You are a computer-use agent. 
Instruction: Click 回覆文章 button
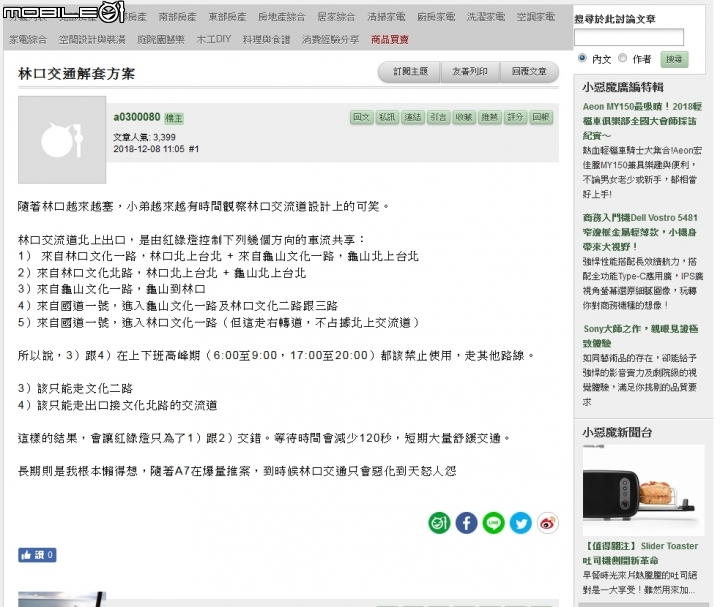click(529, 72)
